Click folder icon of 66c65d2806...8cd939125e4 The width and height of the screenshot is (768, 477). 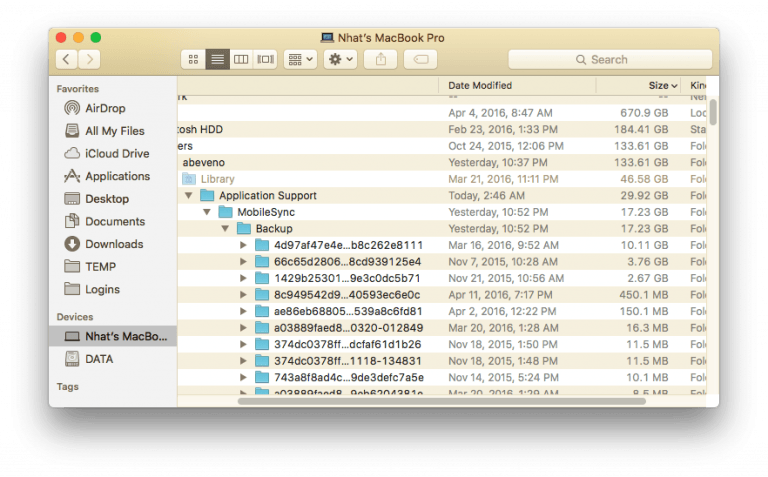click(262, 262)
